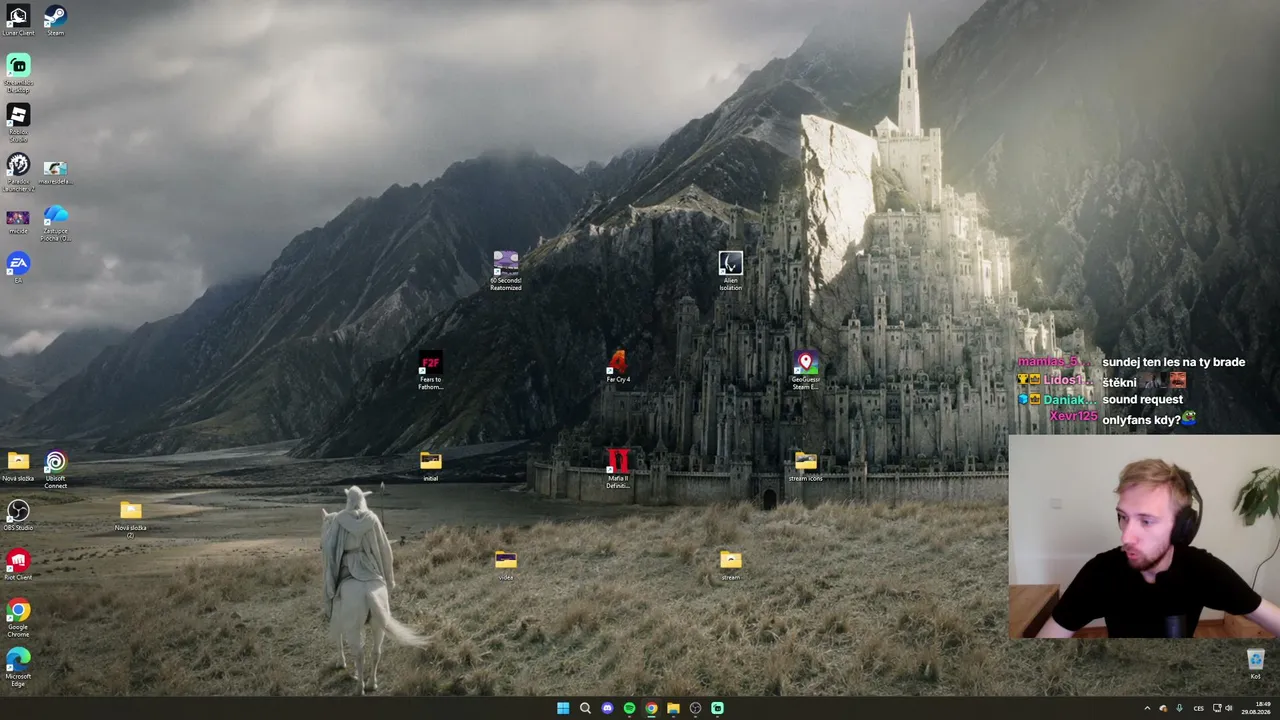Select the Mafia II Definitive Edition icon
The height and width of the screenshot is (720, 1280).
tap(618, 468)
